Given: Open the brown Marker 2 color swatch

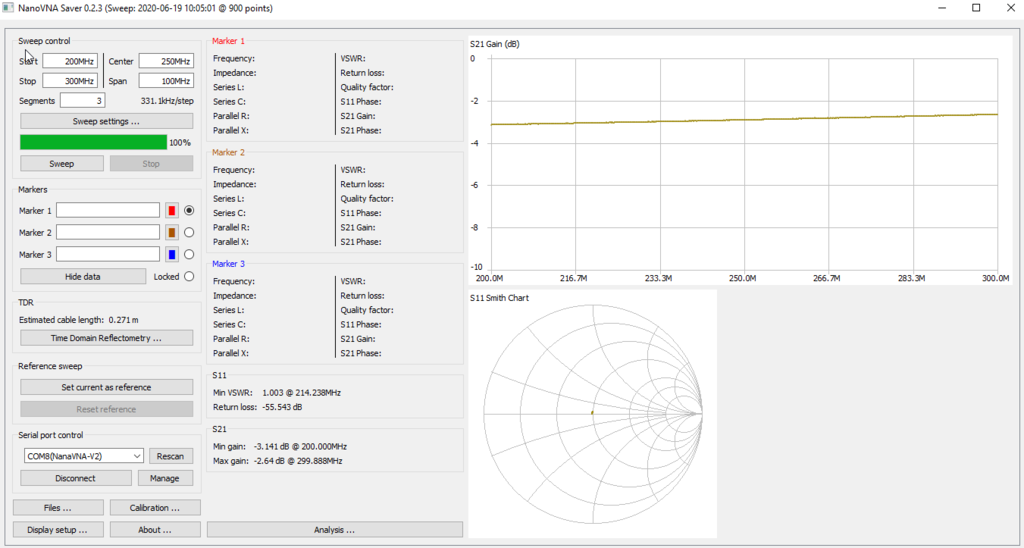Looking at the screenshot, I should pos(172,232).
